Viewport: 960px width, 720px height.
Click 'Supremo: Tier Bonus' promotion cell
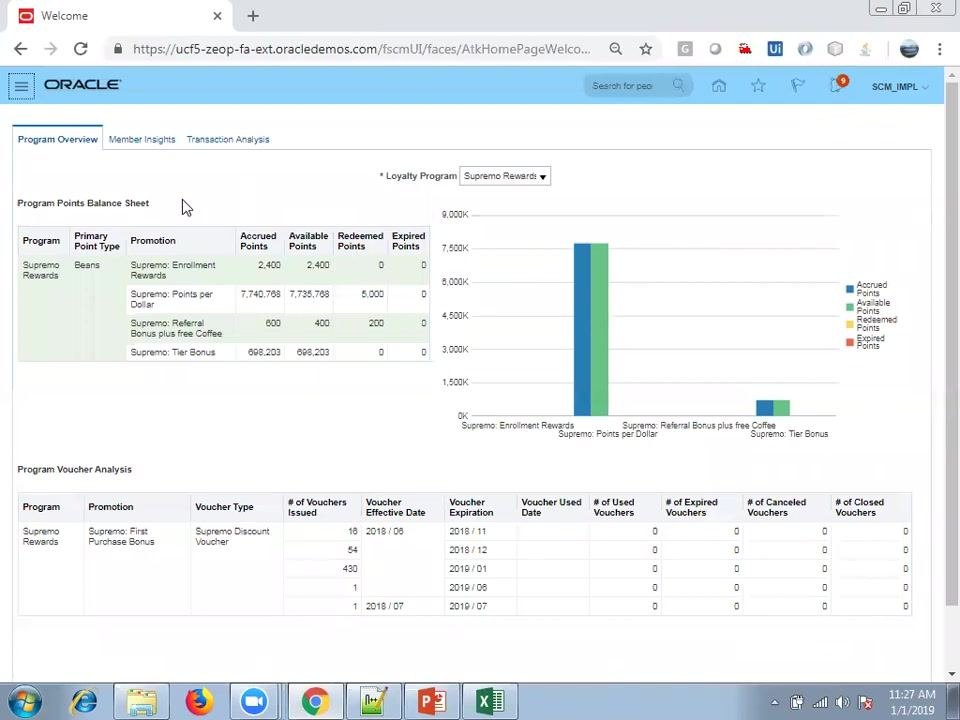181,352
